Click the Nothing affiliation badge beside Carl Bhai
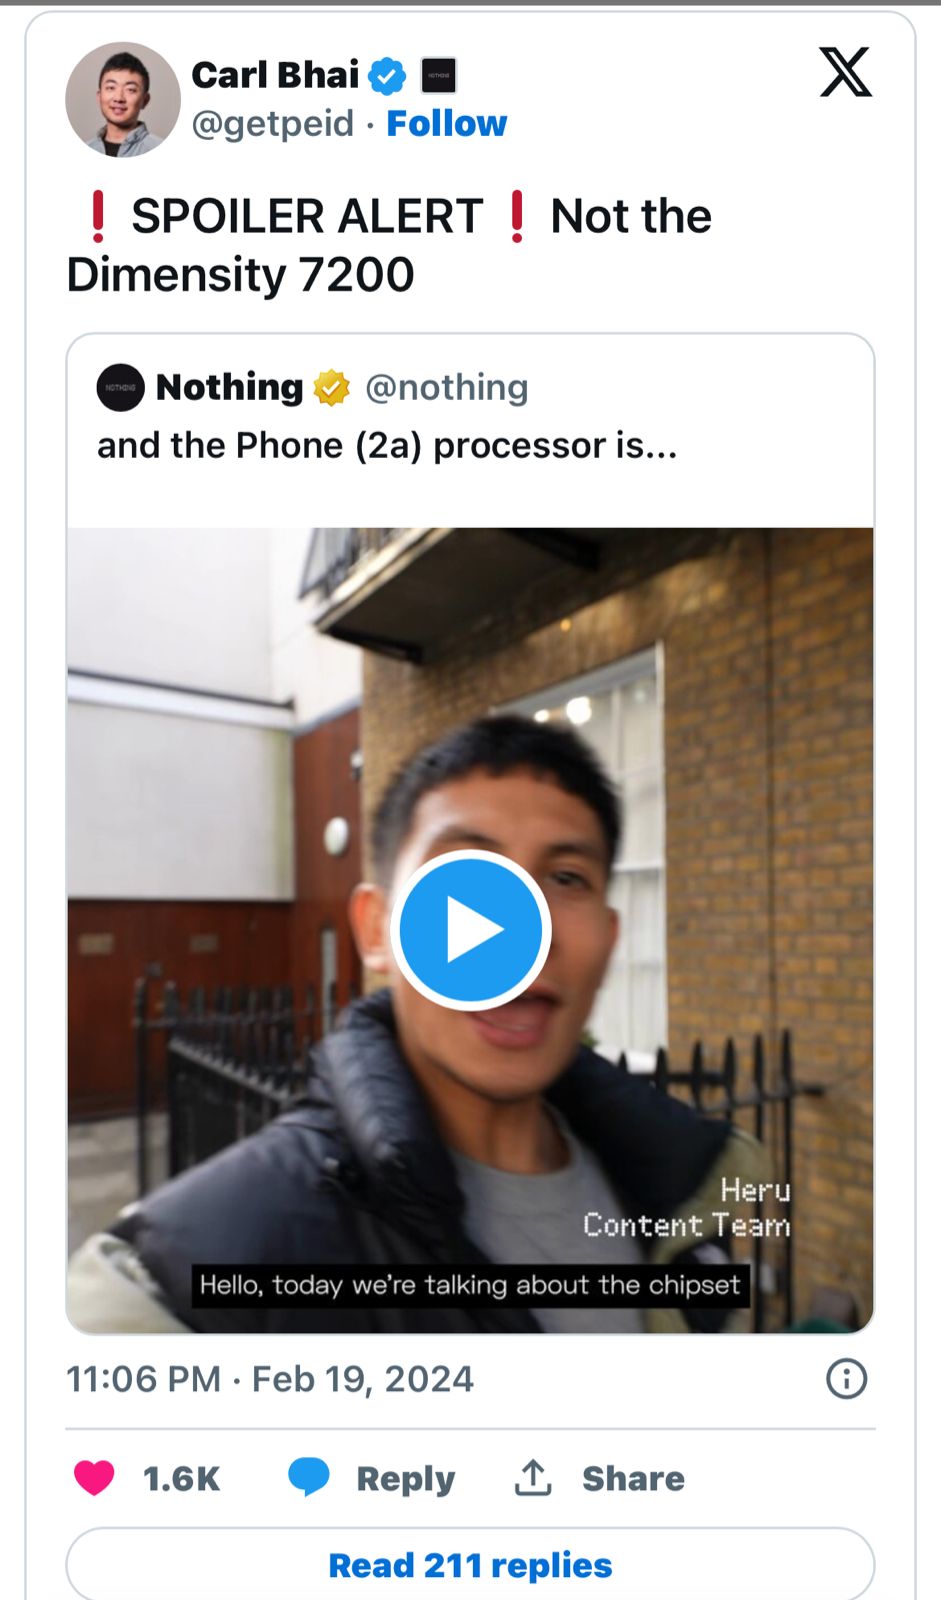This screenshot has width=941, height=1600. point(438,75)
